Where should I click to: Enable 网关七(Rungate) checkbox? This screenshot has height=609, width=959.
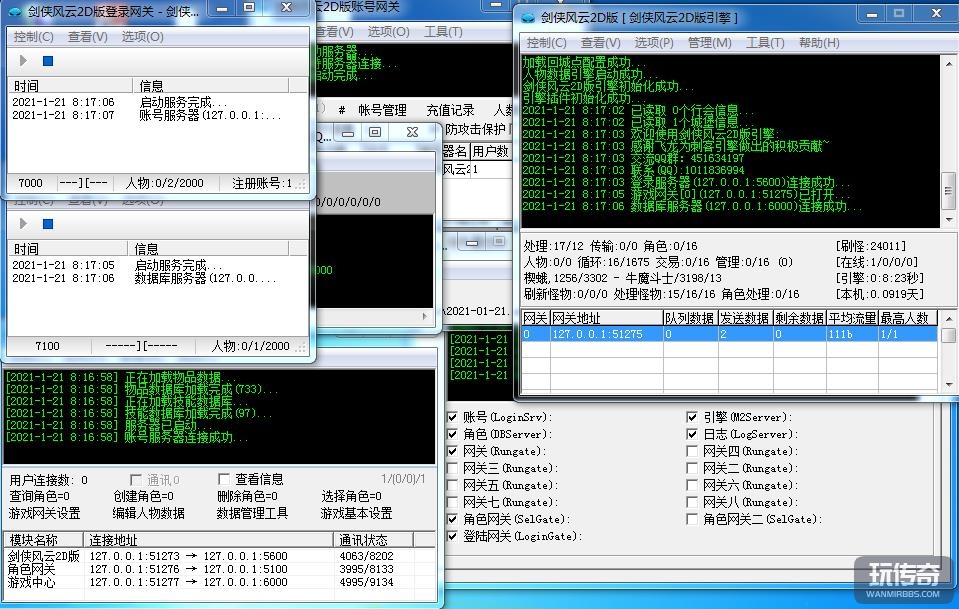coord(452,502)
